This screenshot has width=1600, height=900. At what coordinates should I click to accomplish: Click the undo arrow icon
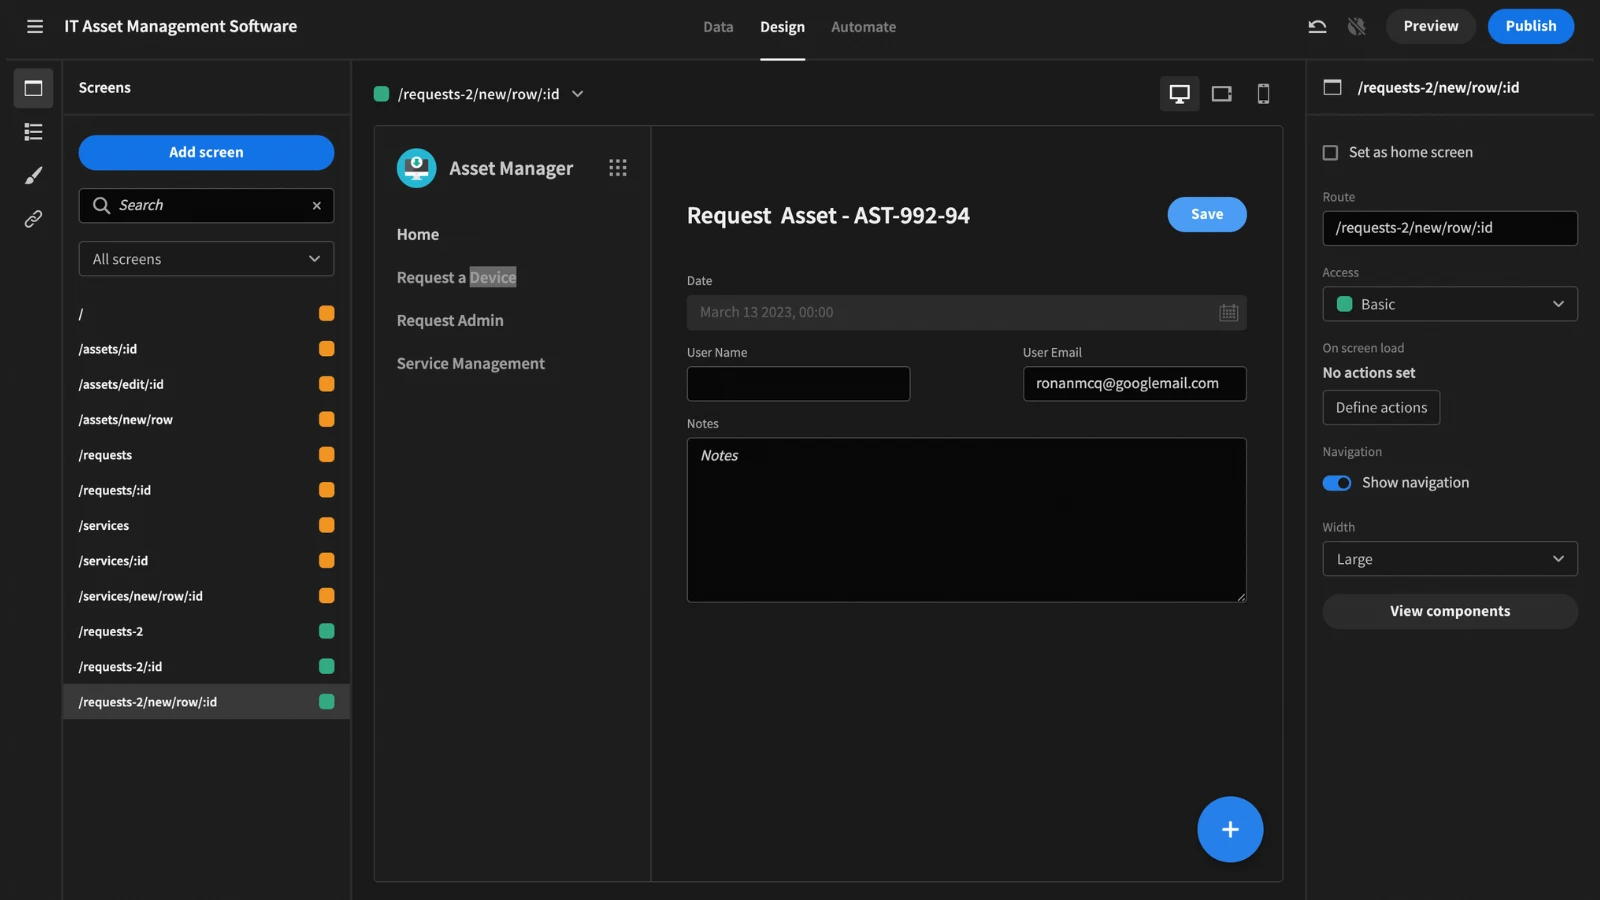(1317, 27)
